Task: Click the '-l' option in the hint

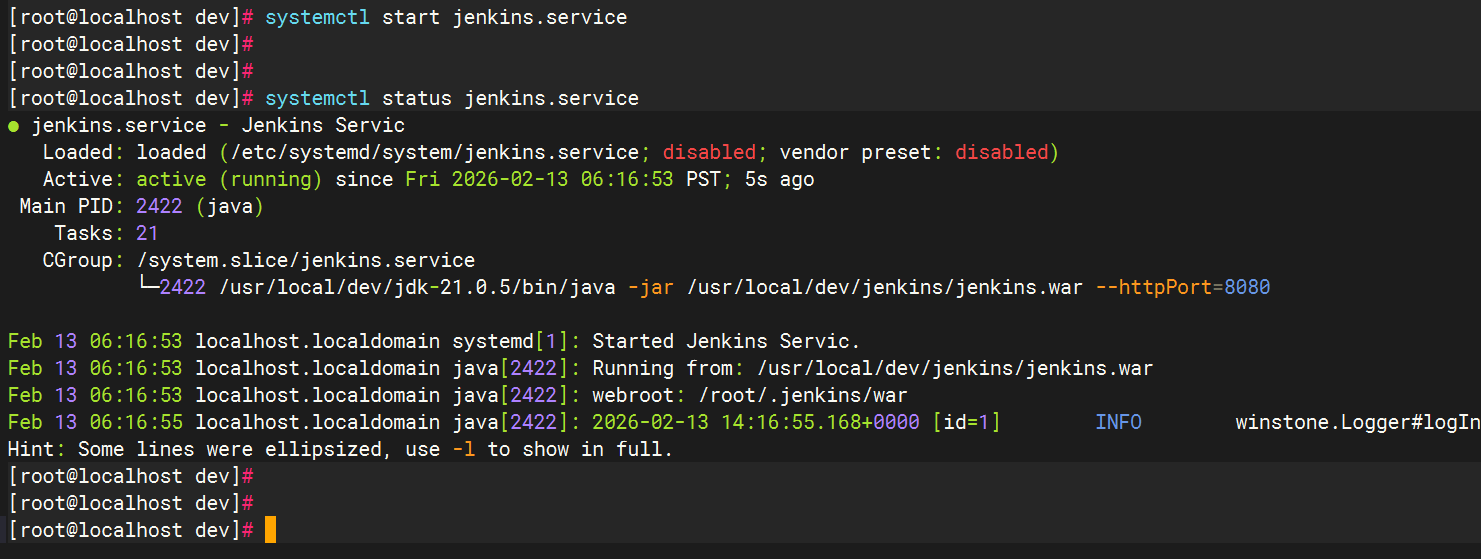Action: [x=464, y=449]
